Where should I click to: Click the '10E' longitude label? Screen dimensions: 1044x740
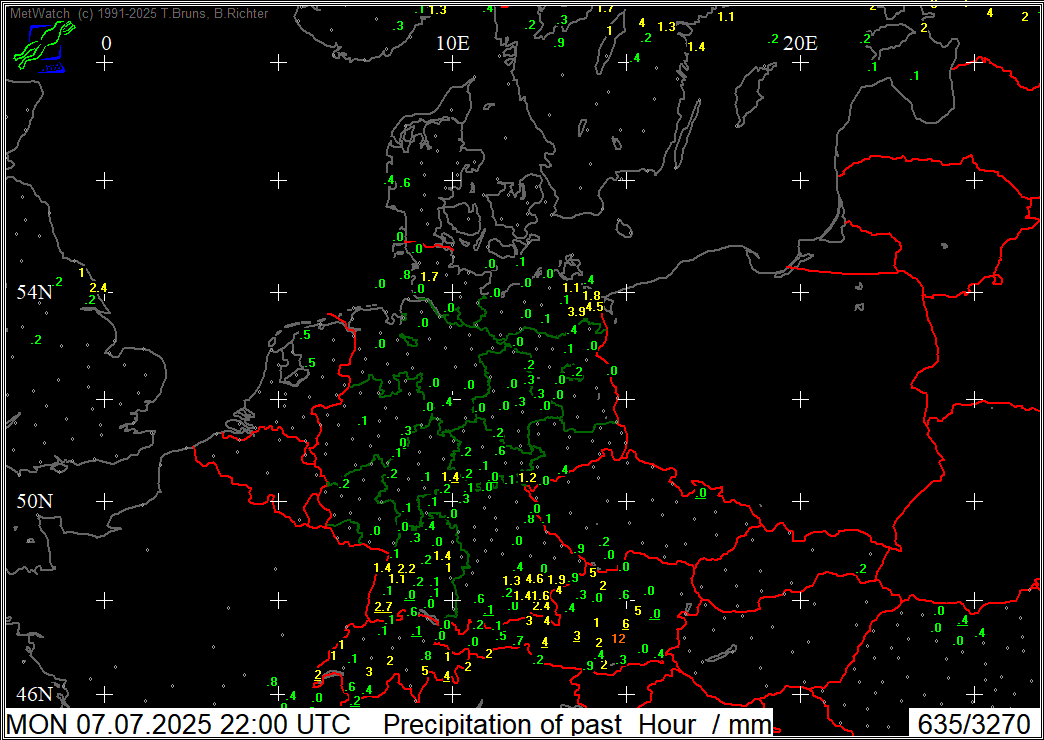453,44
